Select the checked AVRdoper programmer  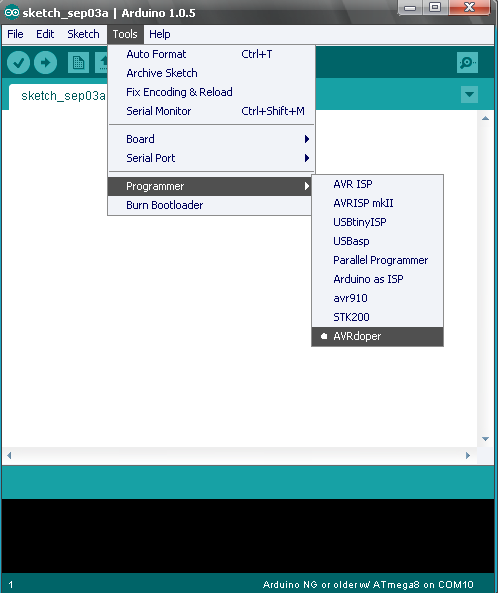click(x=377, y=336)
